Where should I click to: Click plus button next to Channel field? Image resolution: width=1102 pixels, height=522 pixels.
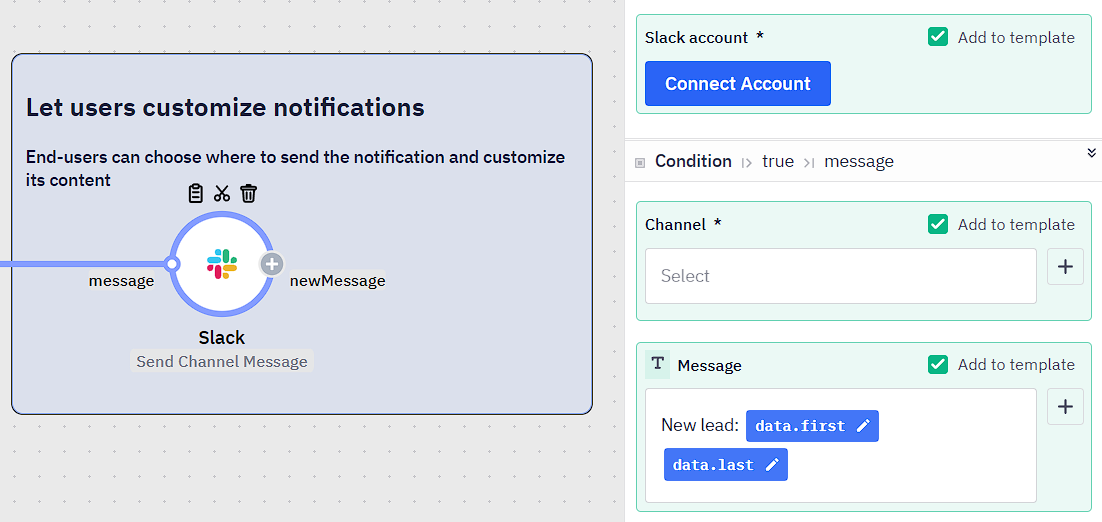(x=1065, y=266)
